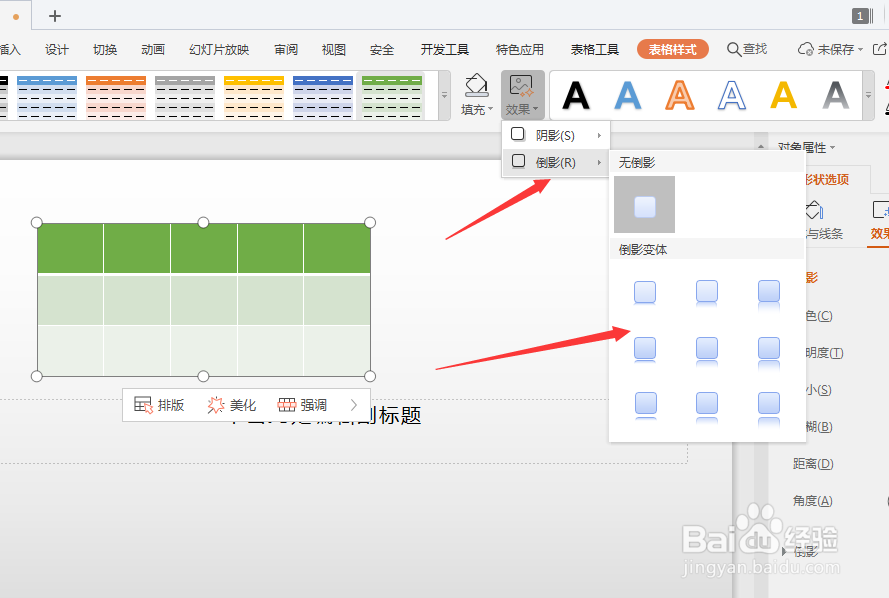Pick first reflection variant in middle row
The image size is (889, 598).
(645, 349)
